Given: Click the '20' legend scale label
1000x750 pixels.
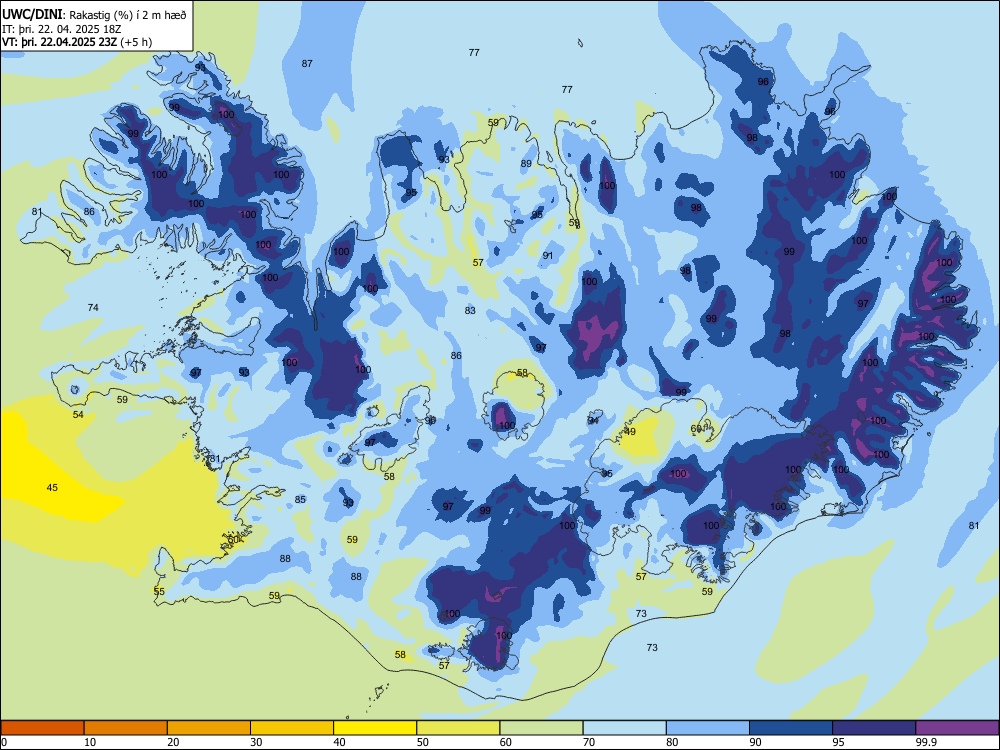Looking at the screenshot, I should pos(173,742).
